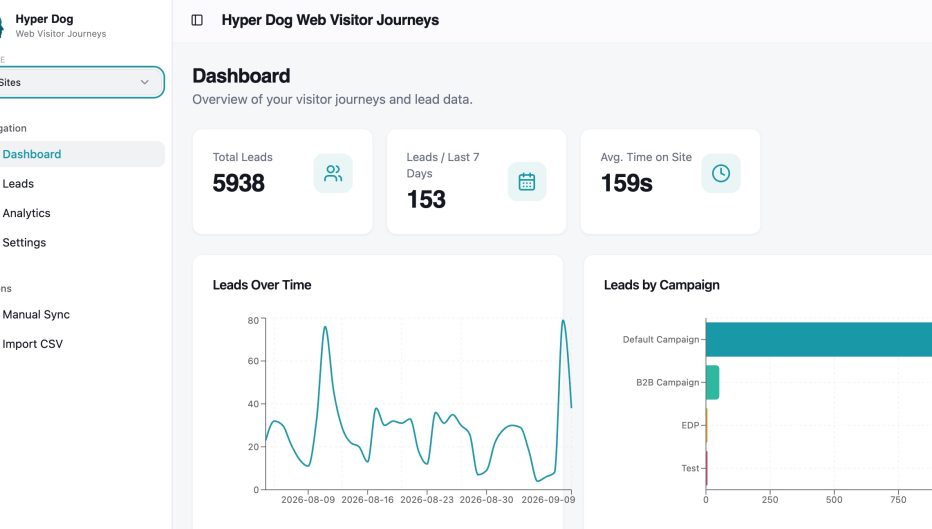Click the calendar icon on Leads / Last 7 Days card
This screenshot has height=529, width=932.
527,181
